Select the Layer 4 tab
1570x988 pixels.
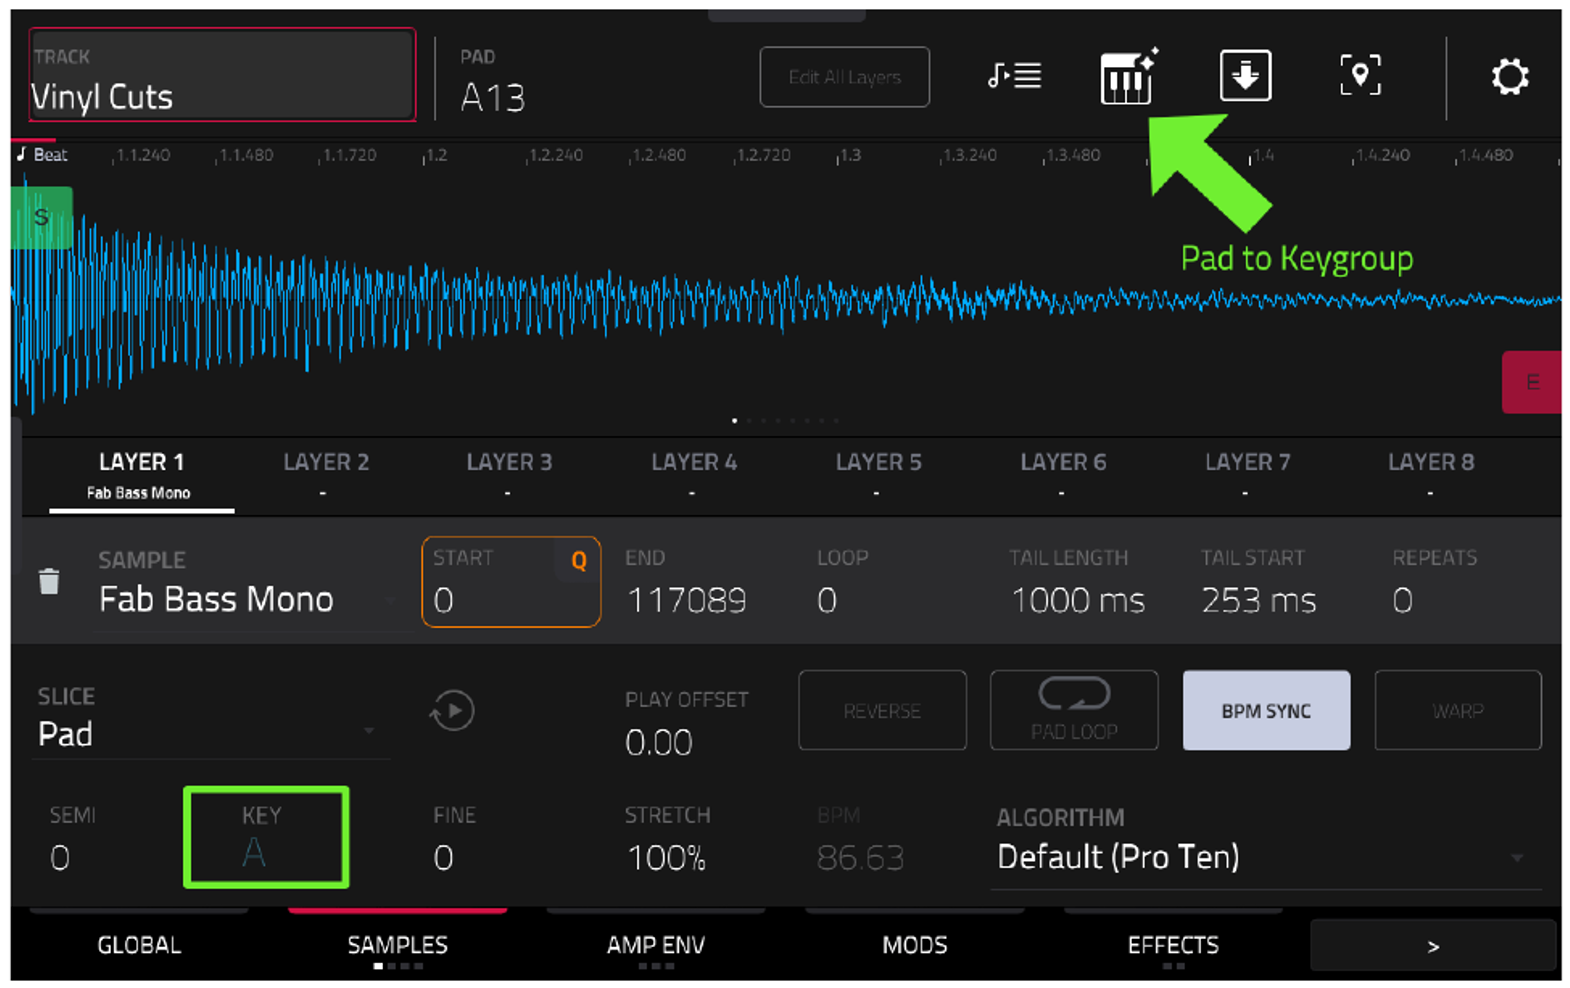click(694, 476)
